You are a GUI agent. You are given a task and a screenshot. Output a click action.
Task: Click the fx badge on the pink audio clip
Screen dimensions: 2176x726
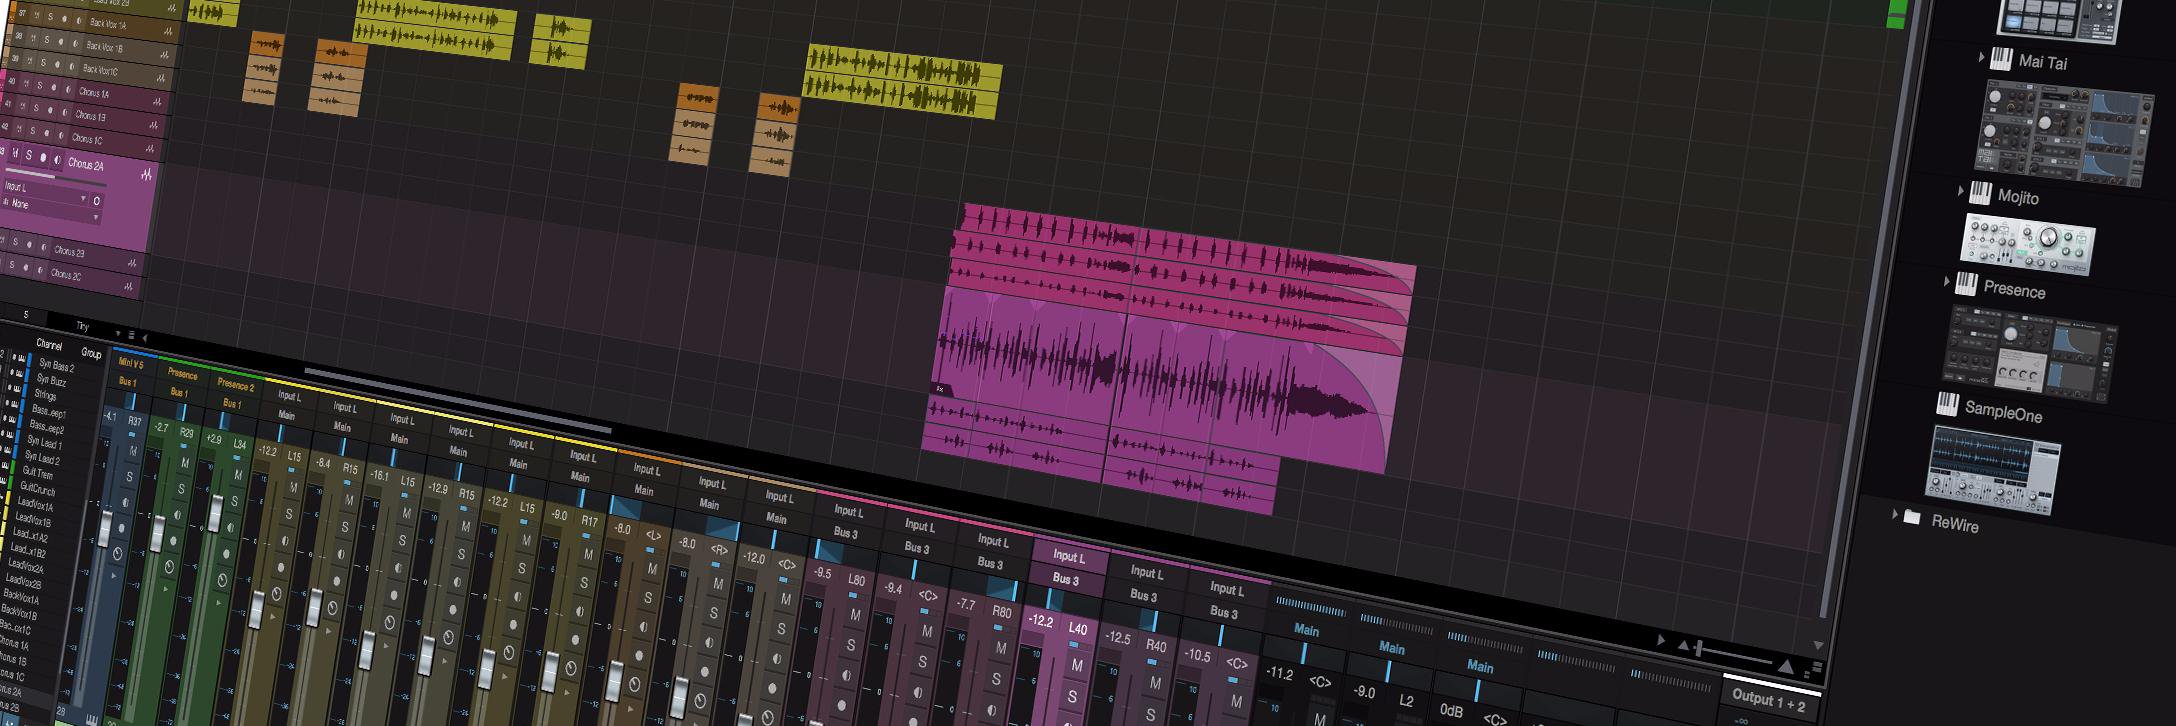[940, 388]
